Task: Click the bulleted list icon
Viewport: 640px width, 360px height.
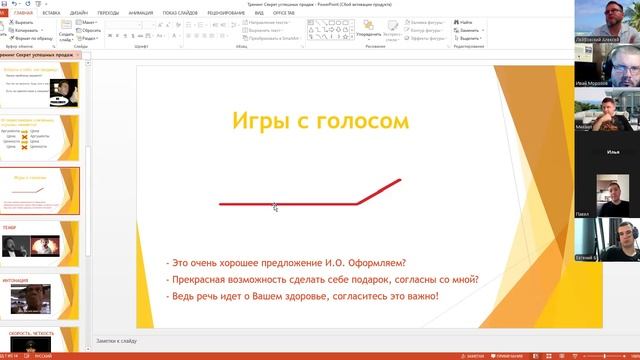Action: [189, 25]
